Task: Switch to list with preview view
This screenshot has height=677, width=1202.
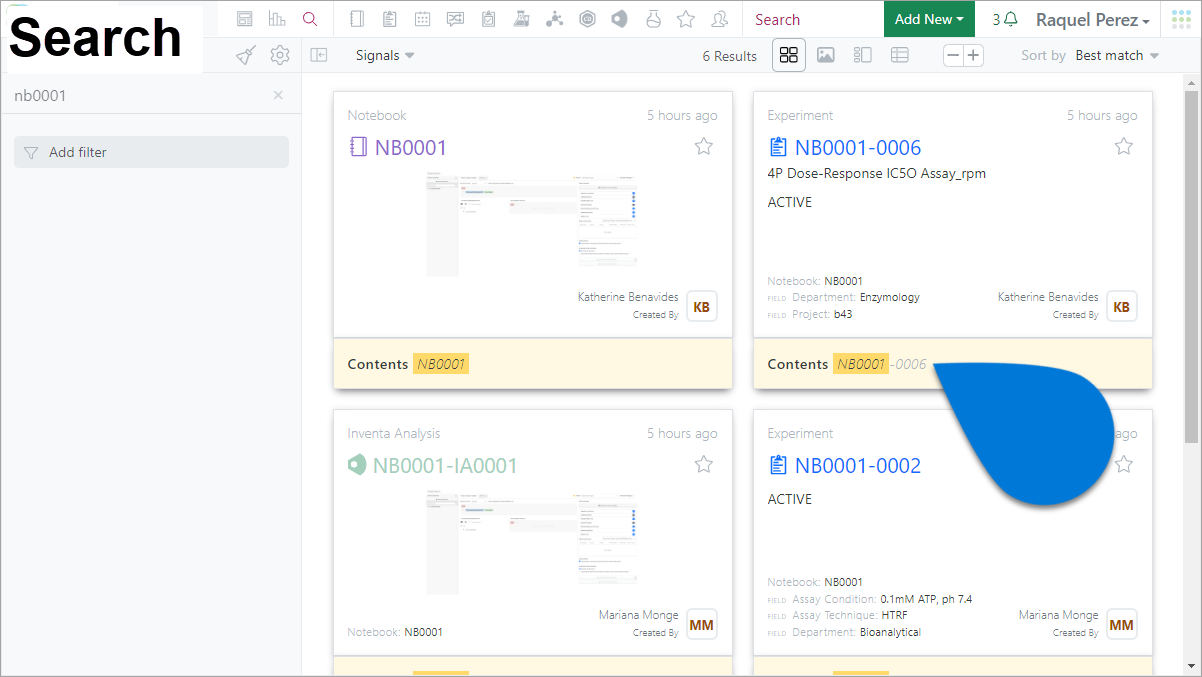Action: [x=863, y=55]
